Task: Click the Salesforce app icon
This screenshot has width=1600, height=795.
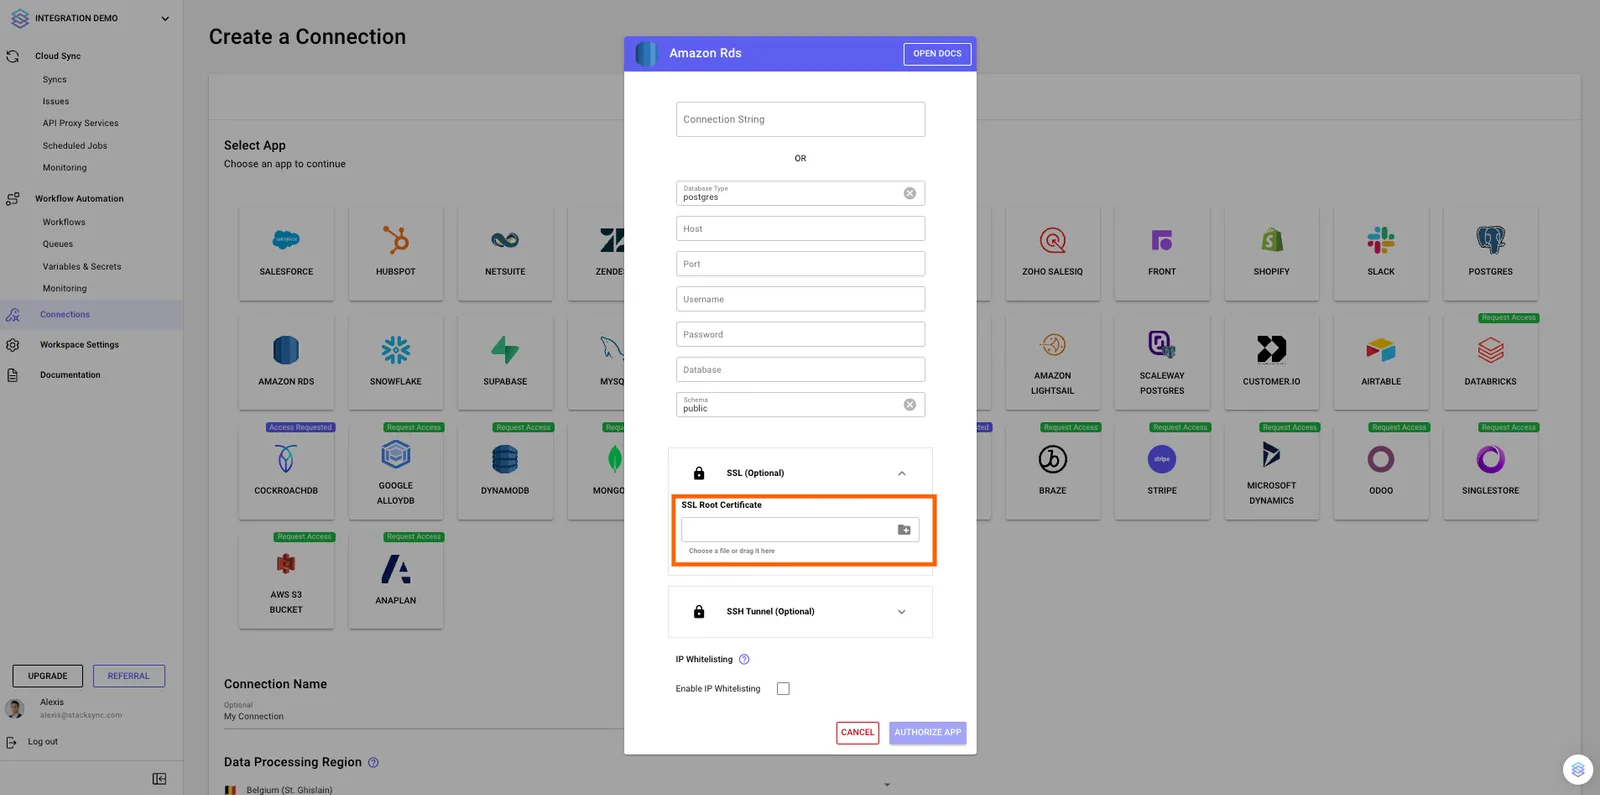Action: 286,240
